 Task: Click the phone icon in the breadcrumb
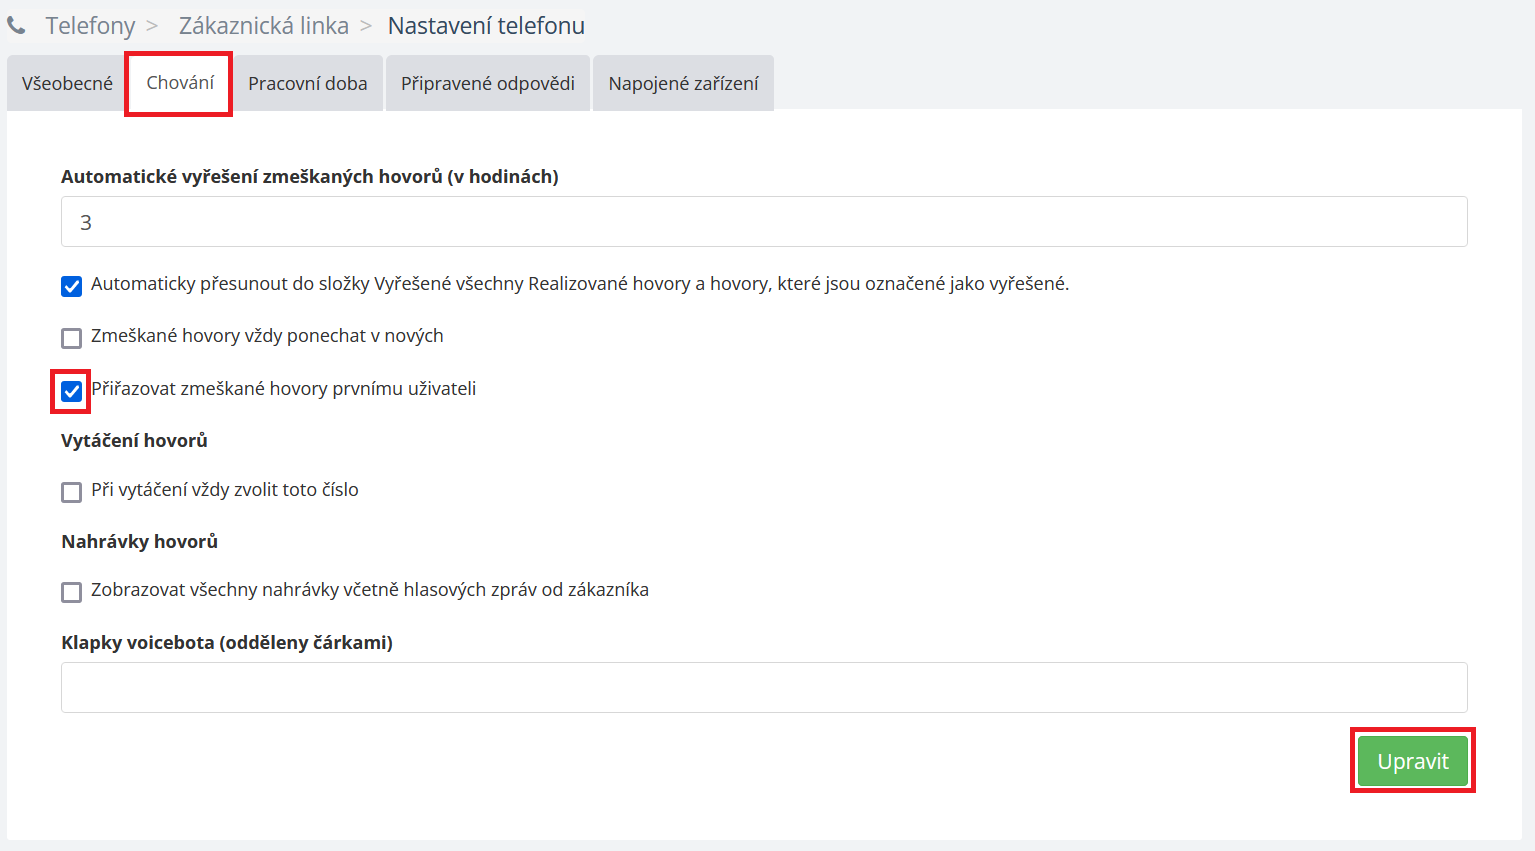(x=17, y=25)
